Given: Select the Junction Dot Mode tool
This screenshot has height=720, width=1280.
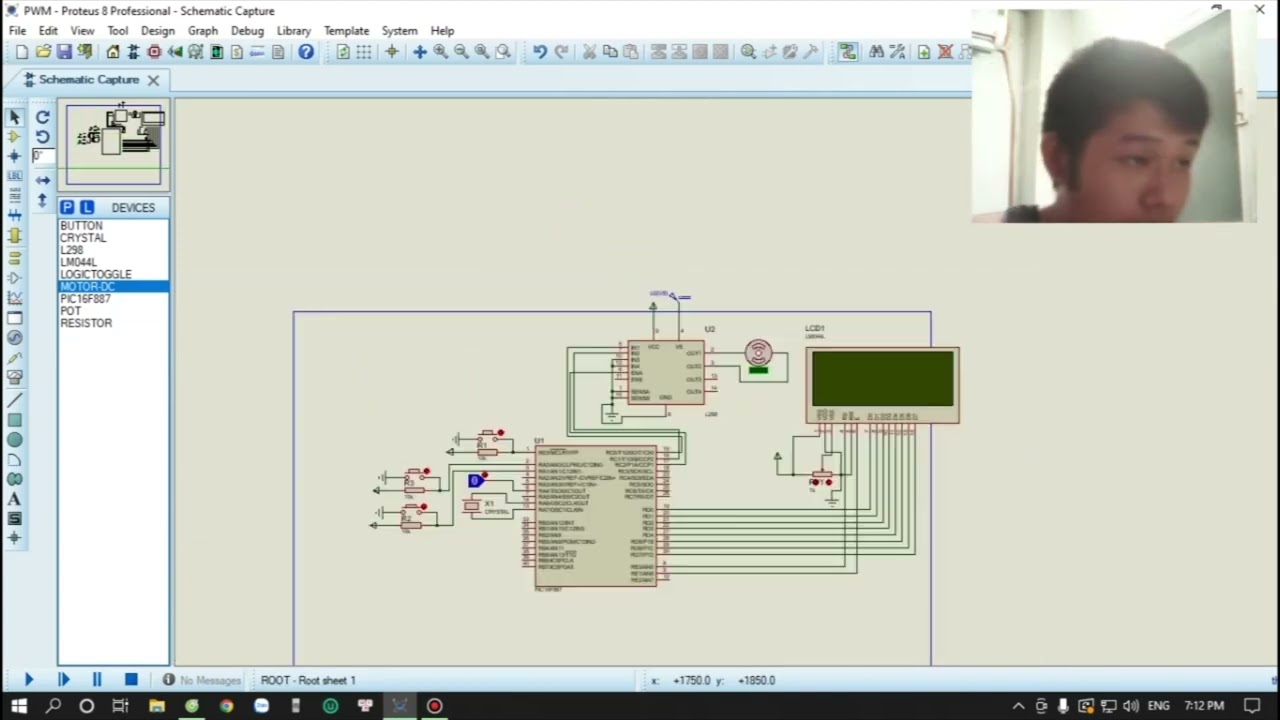Looking at the screenshot, I should [14, 156].
